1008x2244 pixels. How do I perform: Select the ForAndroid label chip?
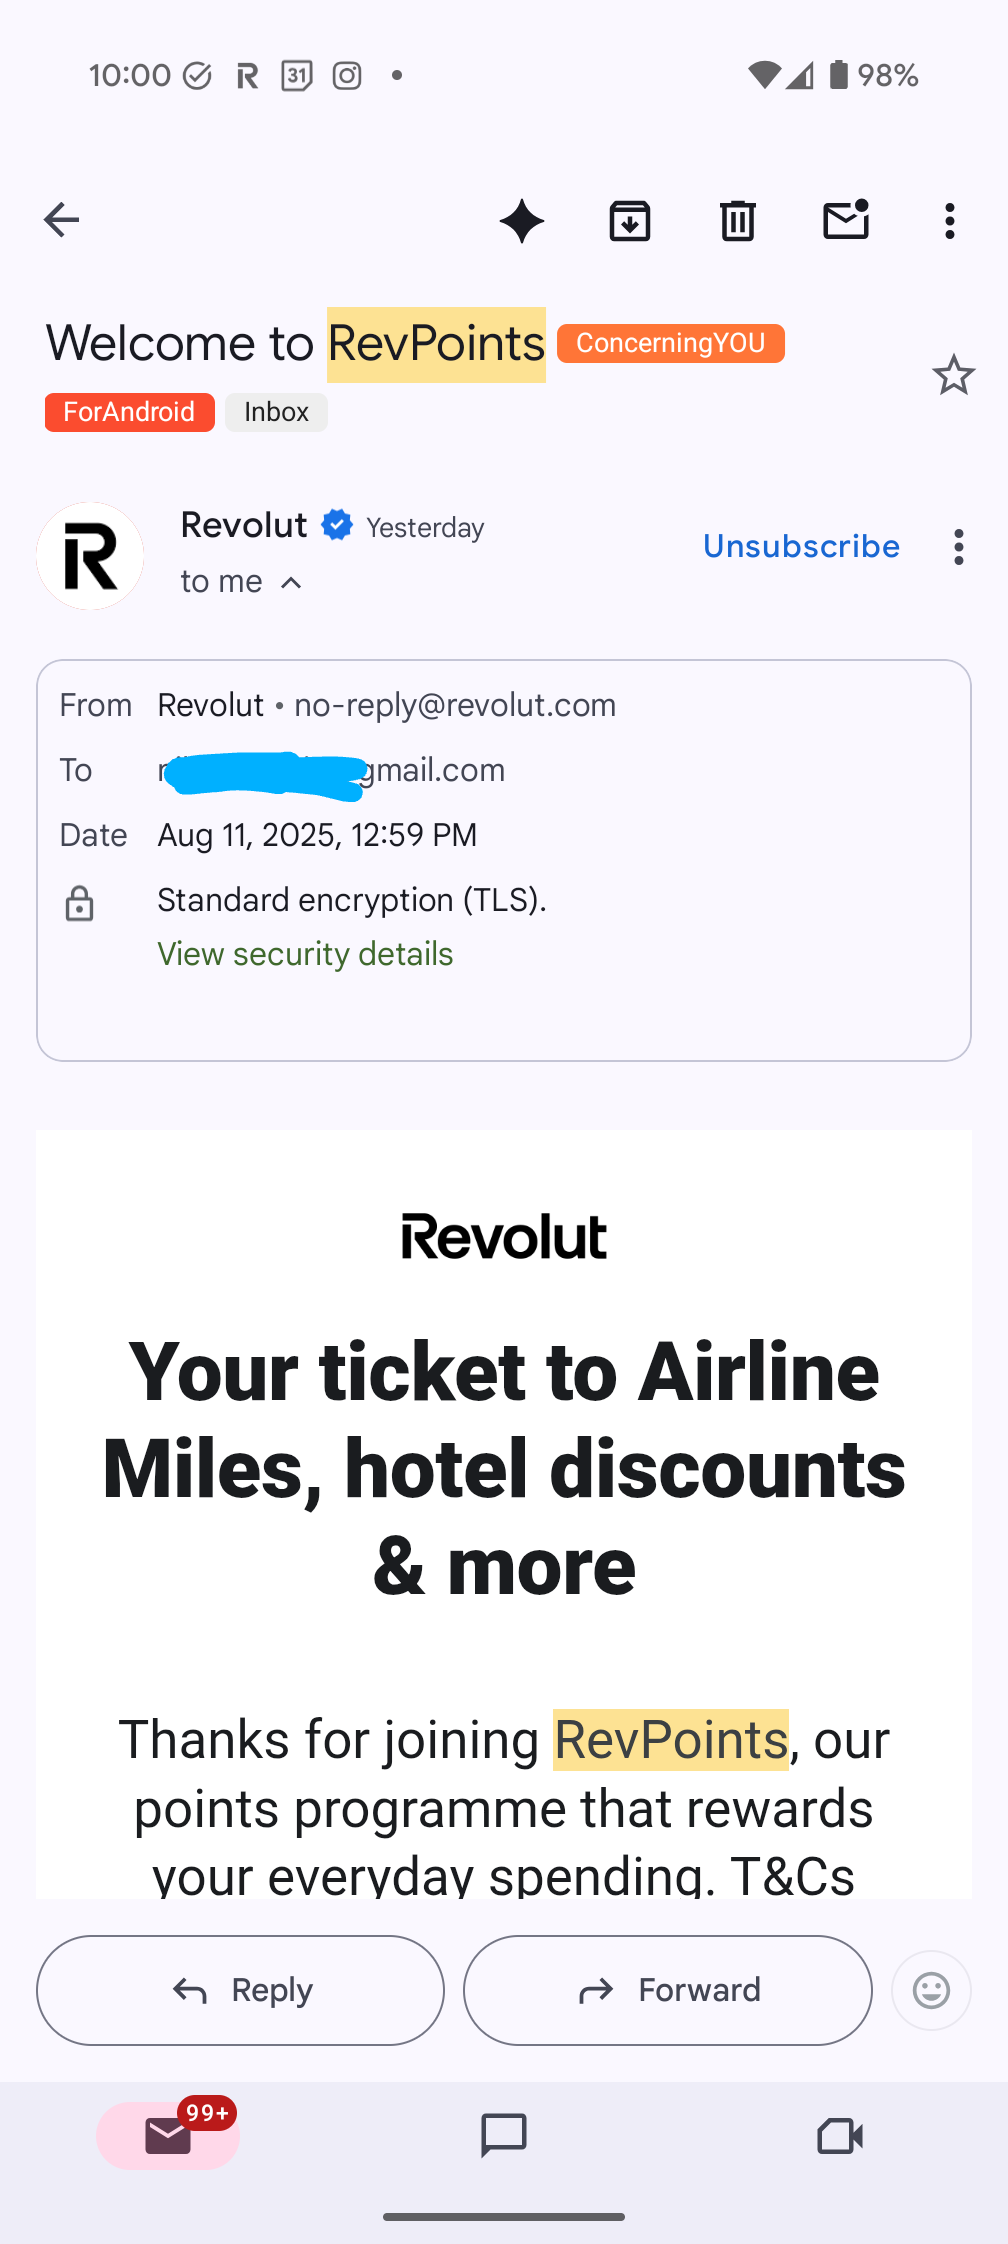[x=130, y=412]
